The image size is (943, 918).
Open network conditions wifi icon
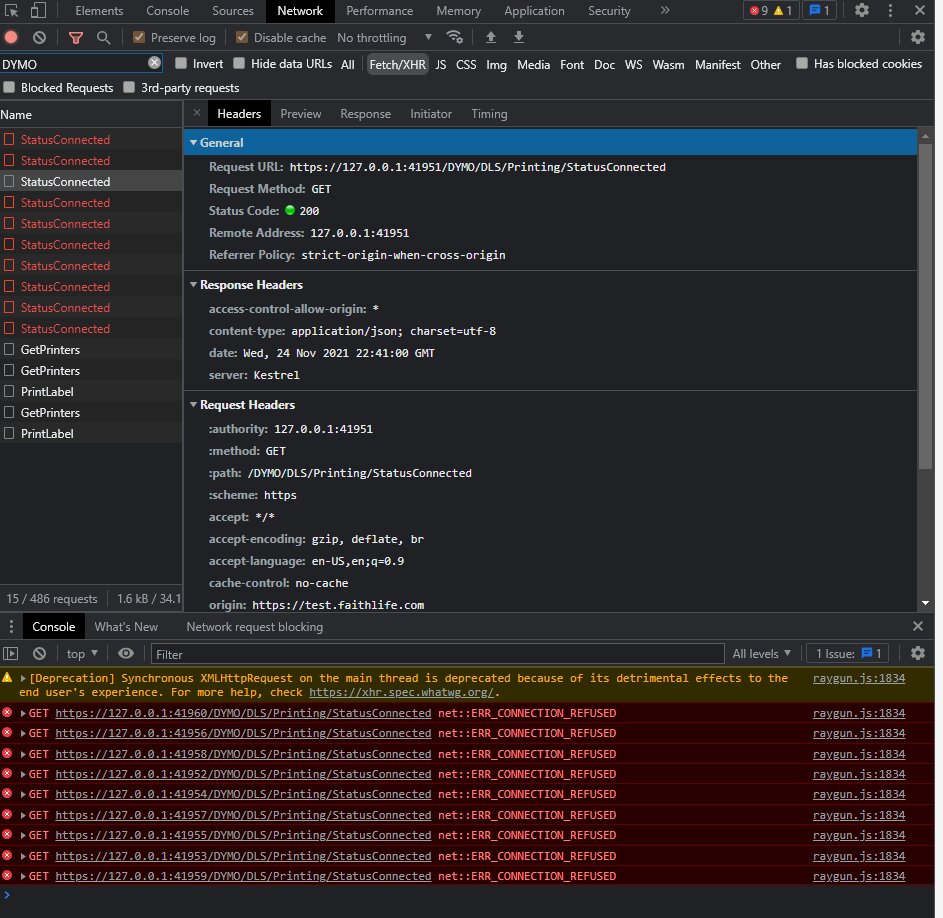click(x=455, y=37)
